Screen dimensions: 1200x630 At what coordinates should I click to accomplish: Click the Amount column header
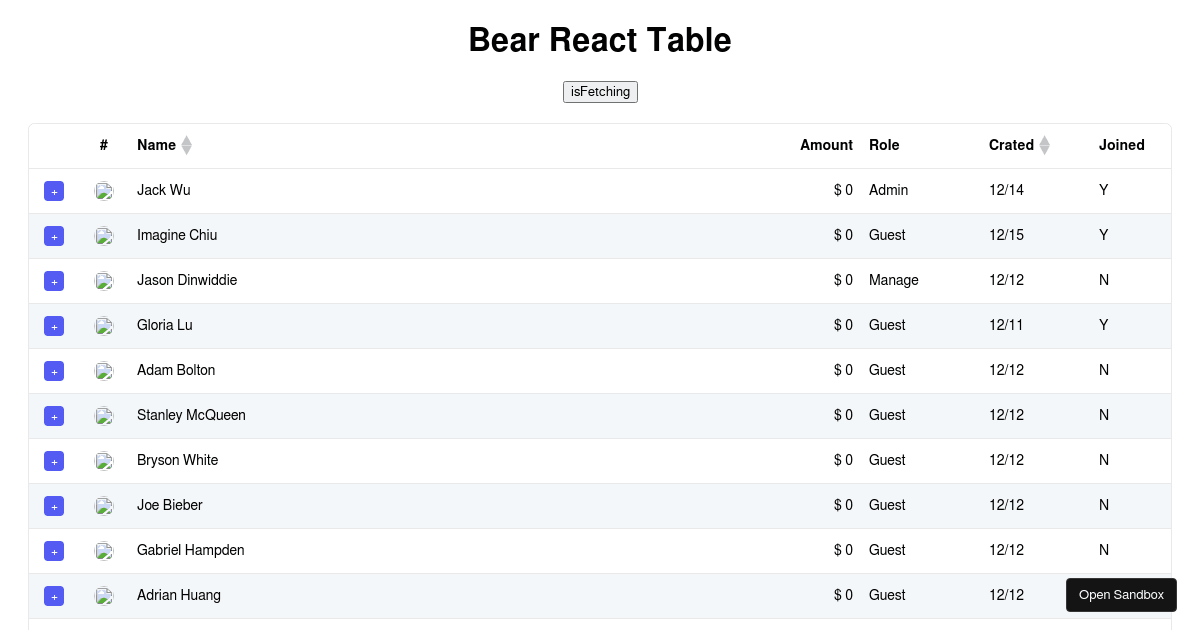click(826, 145)
